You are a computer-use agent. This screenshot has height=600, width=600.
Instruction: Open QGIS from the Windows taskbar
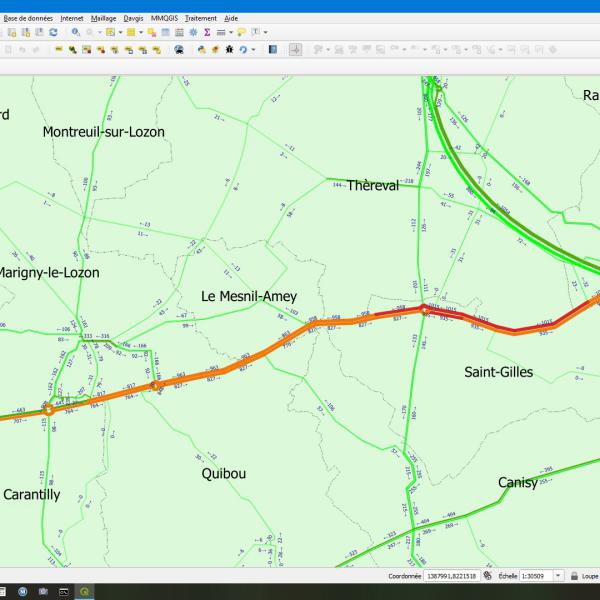click(x=83, y=592)
